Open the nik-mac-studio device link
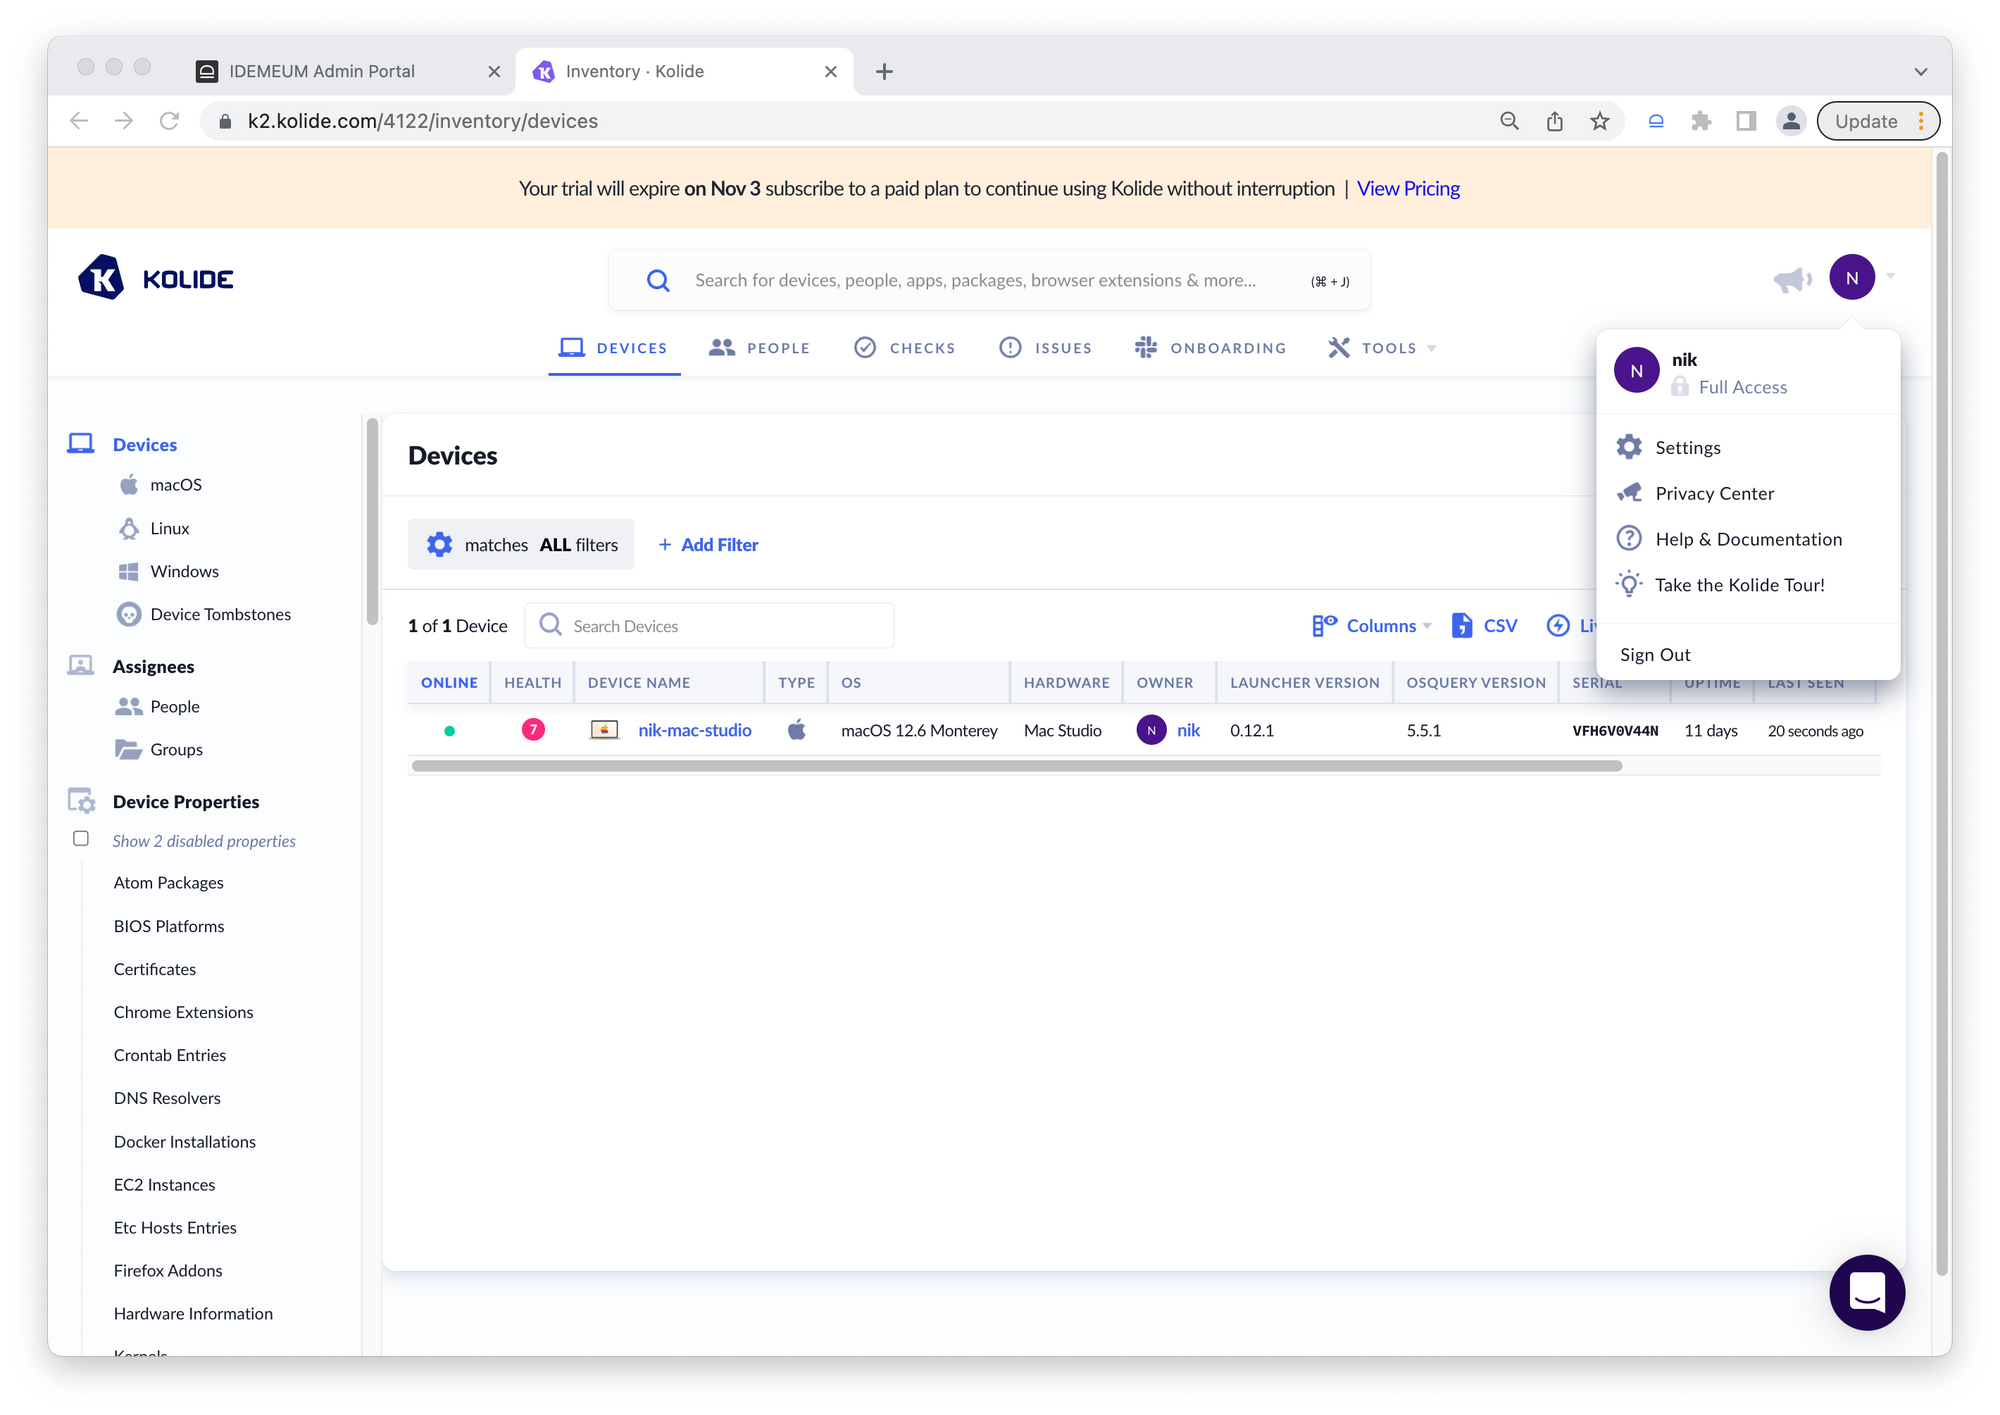The width and height of the screenshot is (2000, 1415). (x=695, y=730)
